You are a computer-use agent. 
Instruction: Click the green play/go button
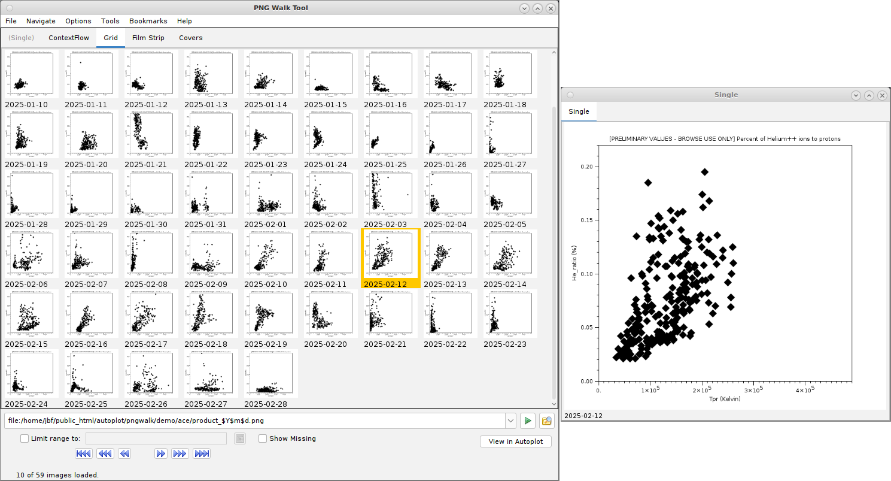(x=528, y=421)
